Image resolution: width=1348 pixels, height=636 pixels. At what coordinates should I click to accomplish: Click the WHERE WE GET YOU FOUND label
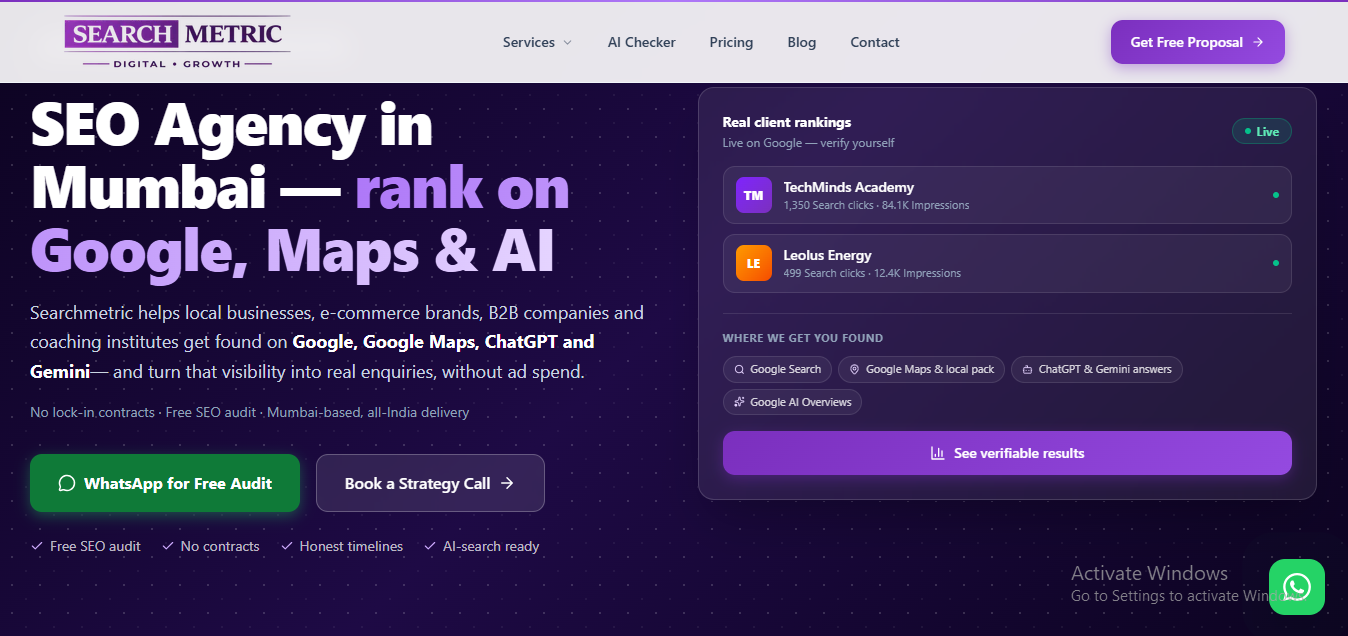(x=803, y=338)
